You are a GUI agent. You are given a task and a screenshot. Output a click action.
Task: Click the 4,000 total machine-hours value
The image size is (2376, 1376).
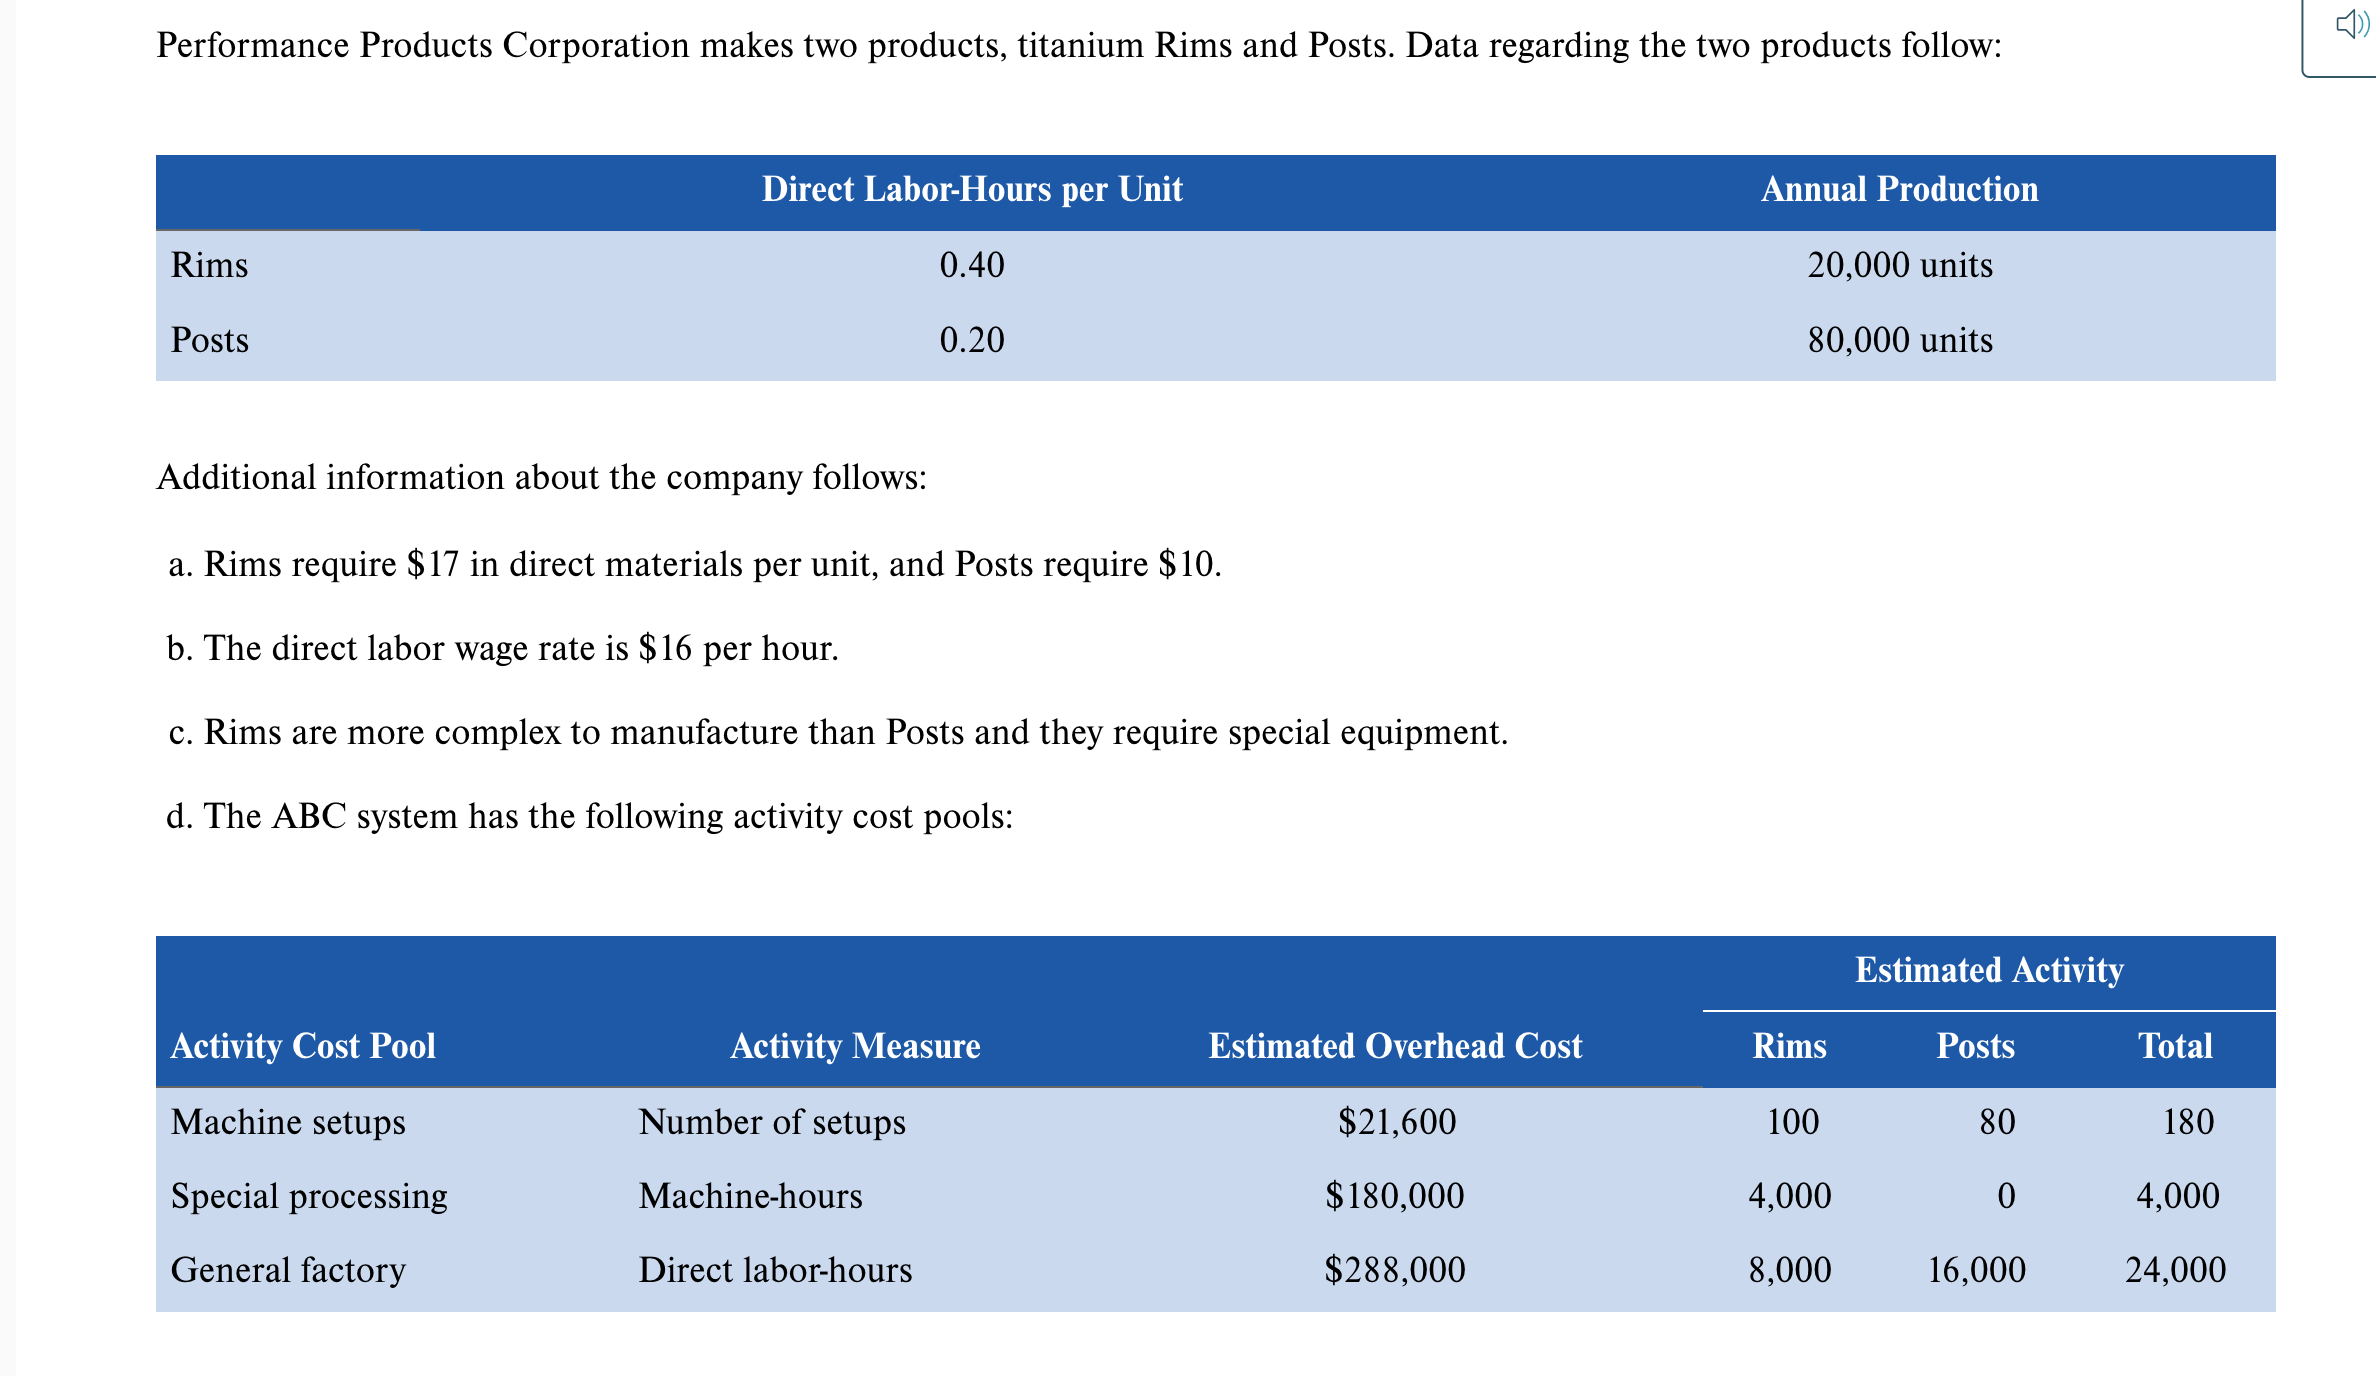[2178, 1196]
